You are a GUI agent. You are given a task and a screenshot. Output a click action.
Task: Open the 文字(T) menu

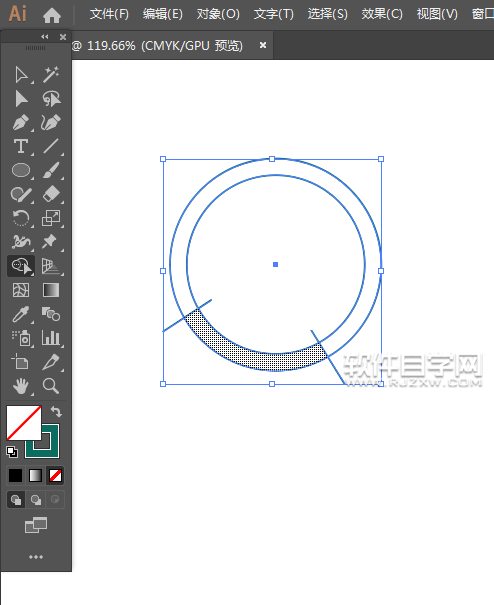point(274,14)
